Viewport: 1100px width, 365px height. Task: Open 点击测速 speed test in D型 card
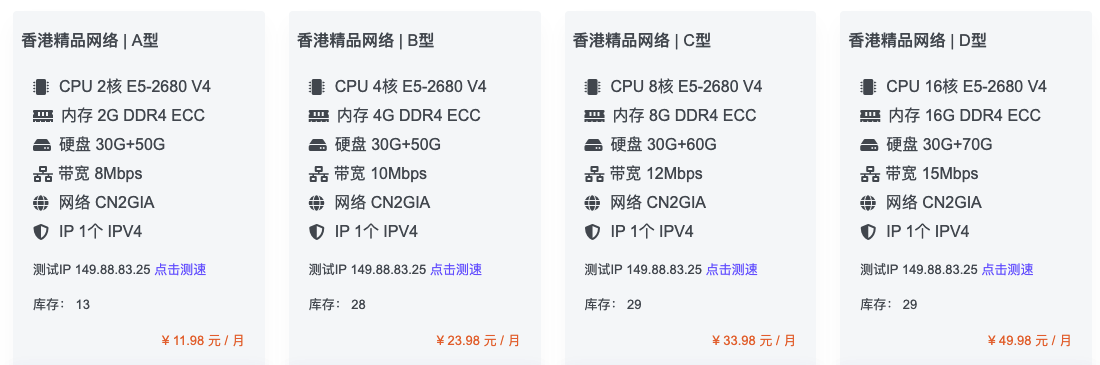click(x=1007, y=270)
